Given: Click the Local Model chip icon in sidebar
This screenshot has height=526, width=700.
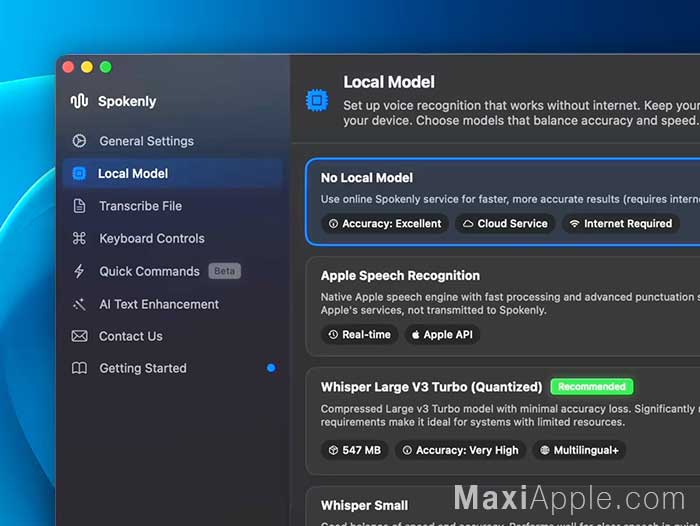Looking at the screenshot, I should coord(79,173).
